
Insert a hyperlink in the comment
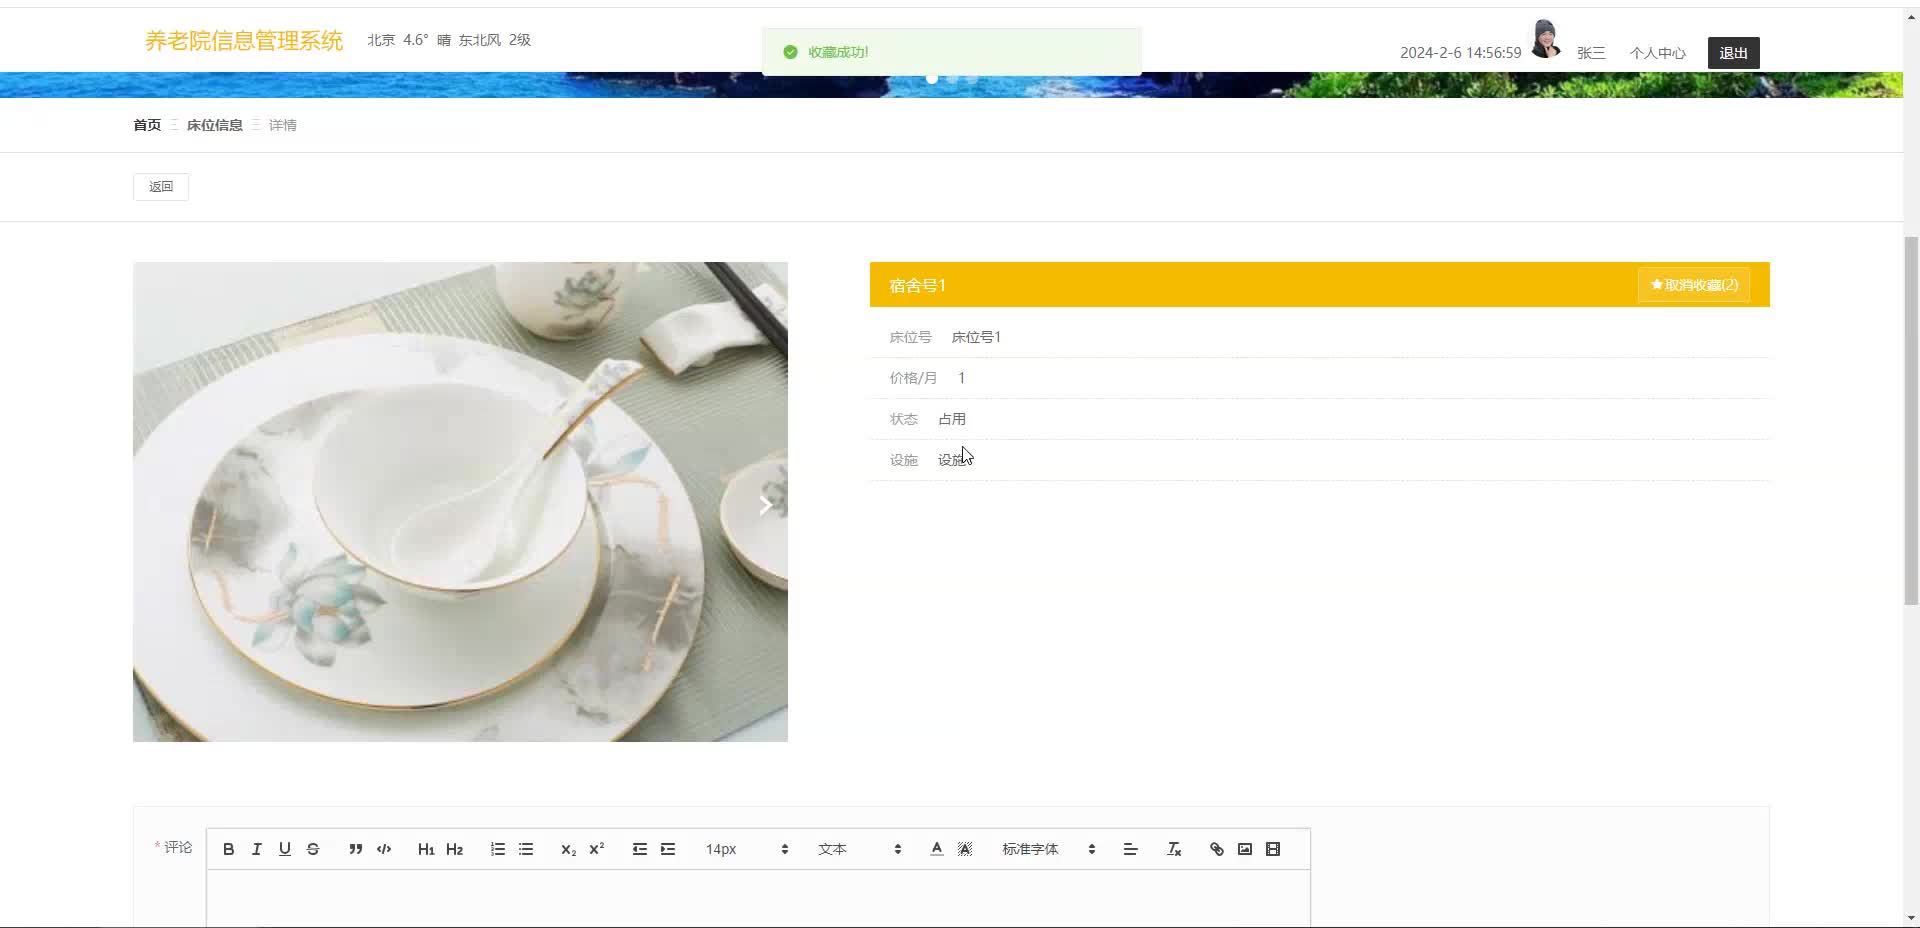tap(1216, 849)
